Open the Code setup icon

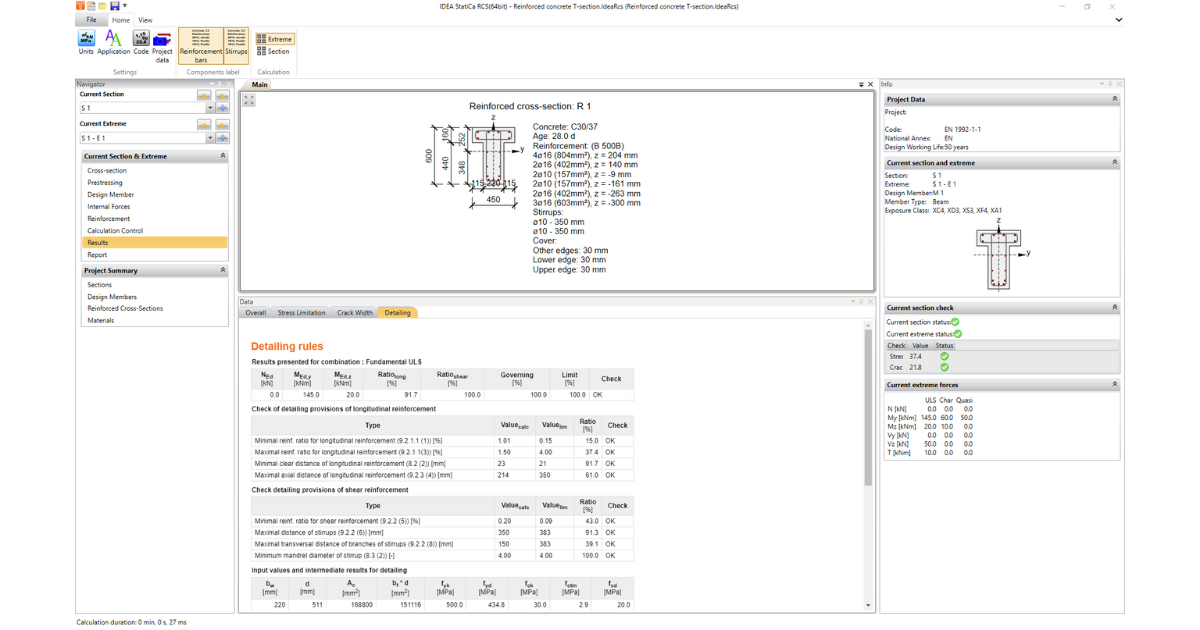click(x=141, y=38)
